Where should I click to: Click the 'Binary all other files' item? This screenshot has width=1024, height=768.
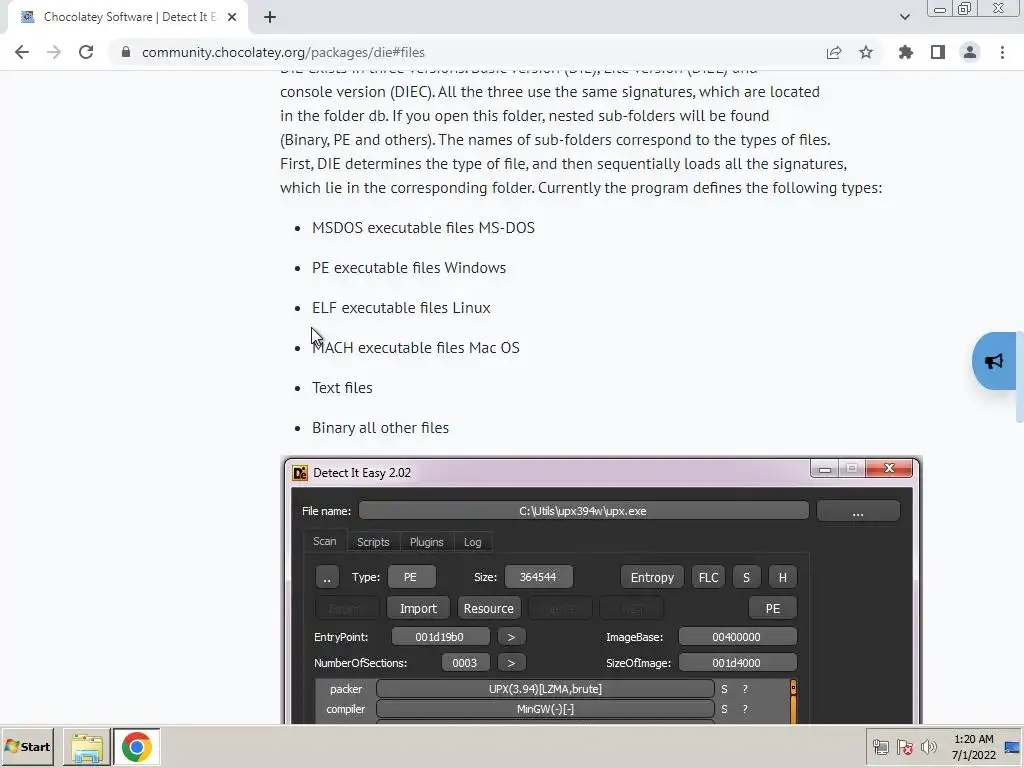[381, 428]
